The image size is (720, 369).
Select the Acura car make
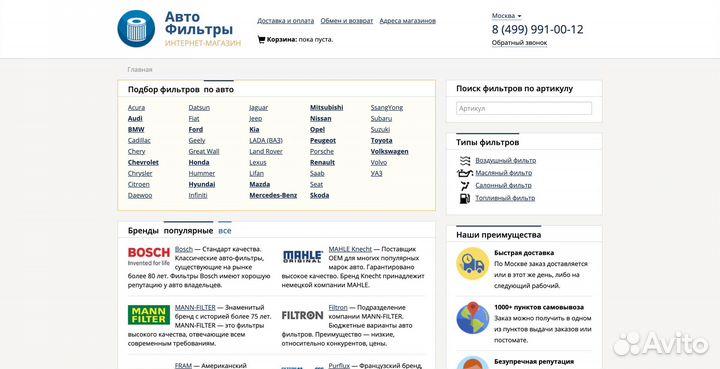pyautogui.click(x=136, y=107)
